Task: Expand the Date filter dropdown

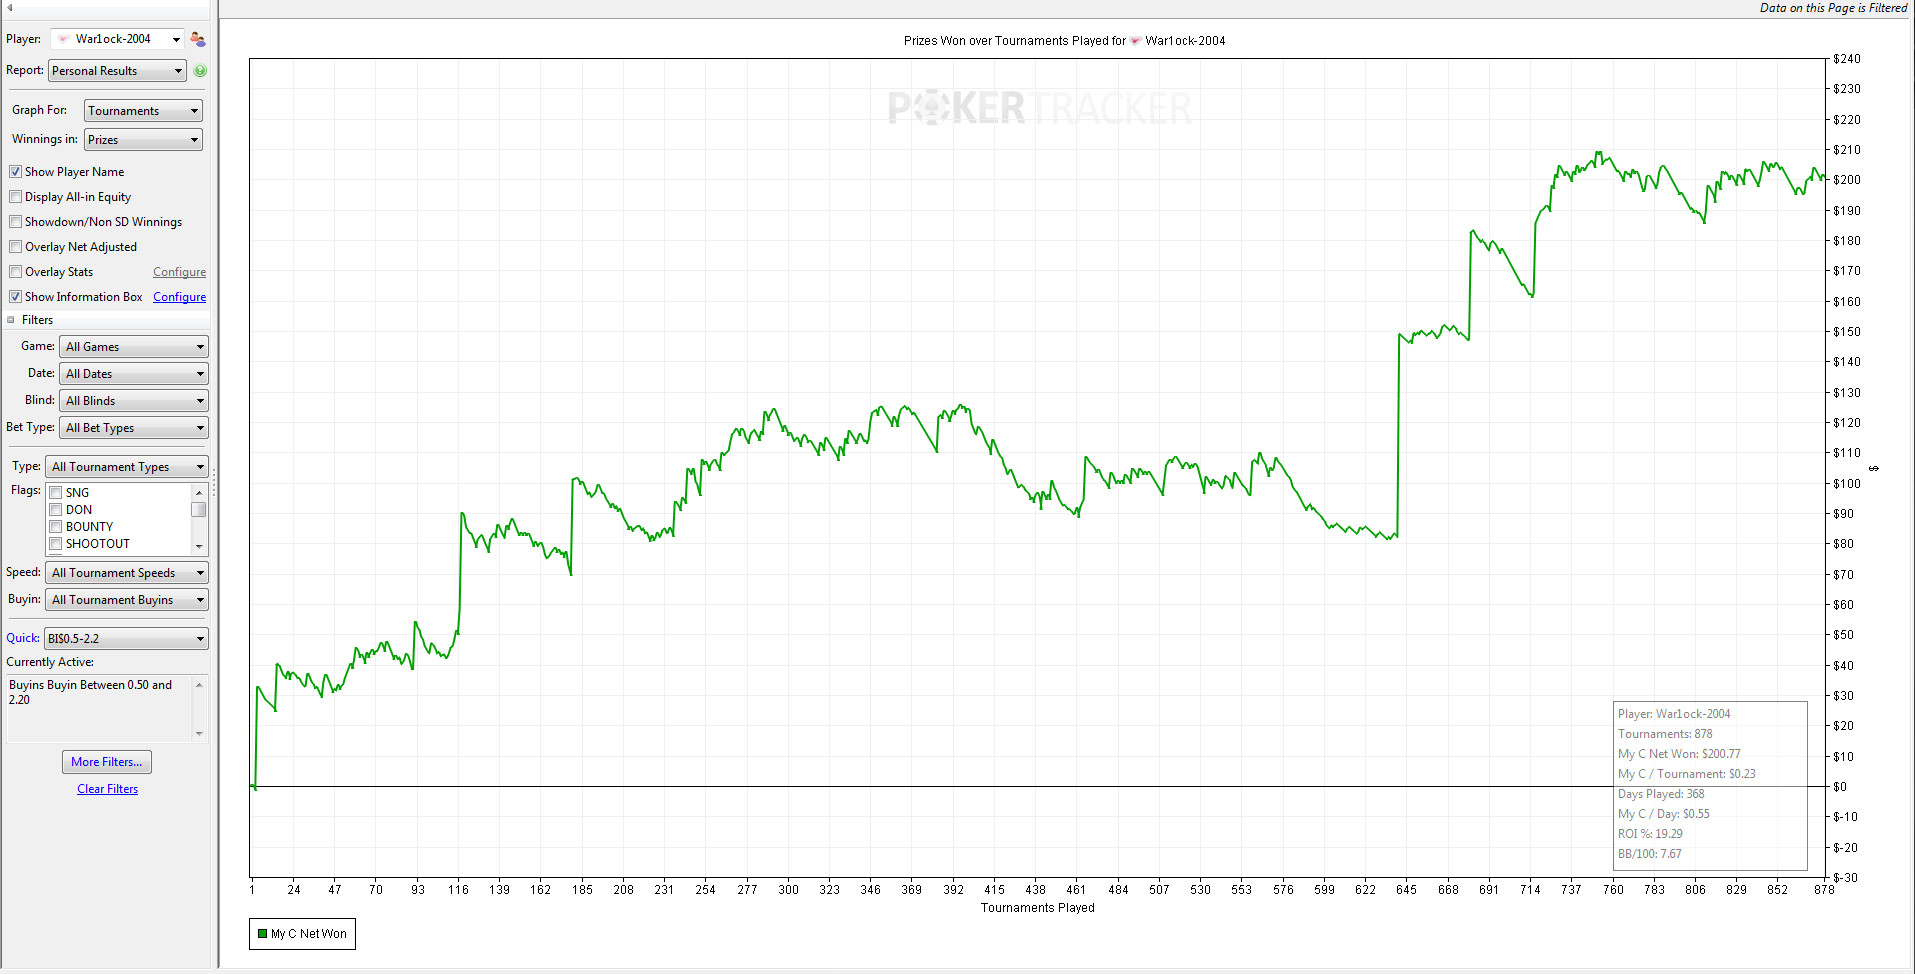Action: tap(134, 374)
